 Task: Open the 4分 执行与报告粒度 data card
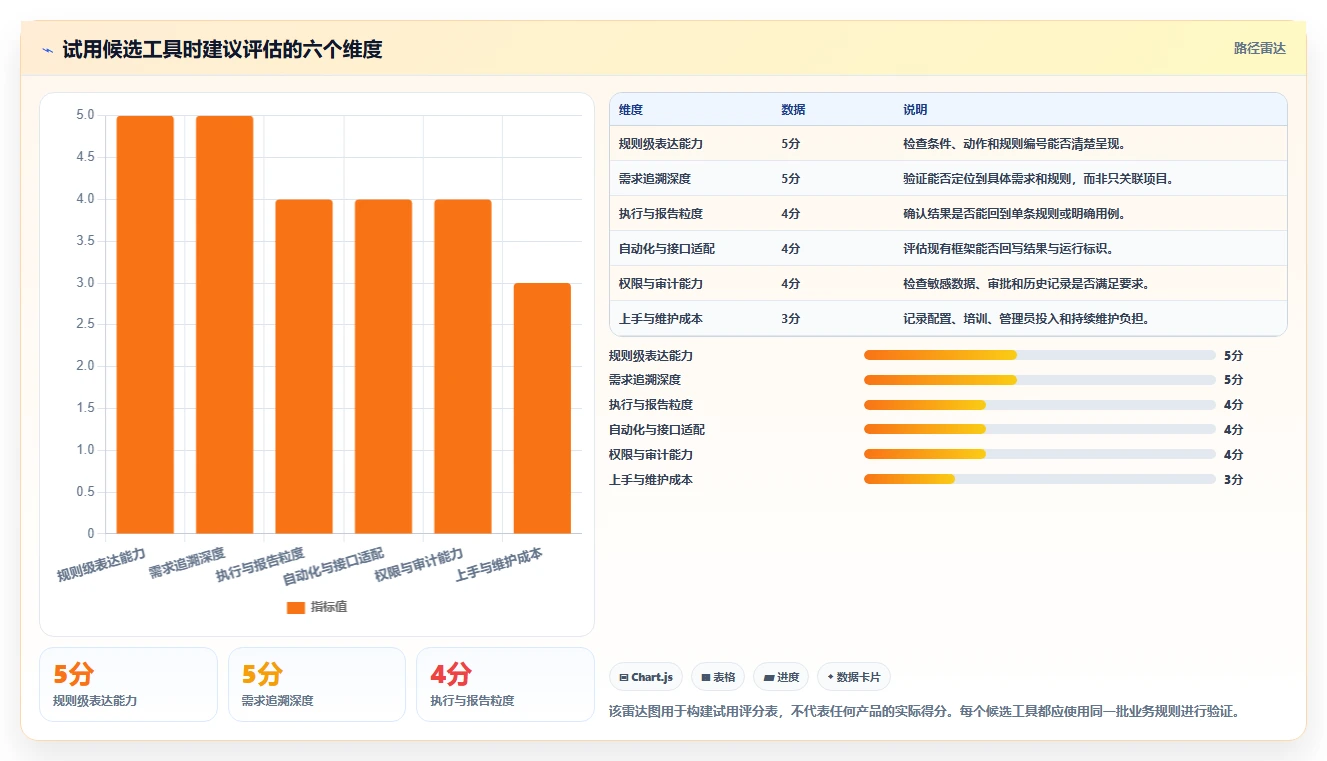(505, 684)
